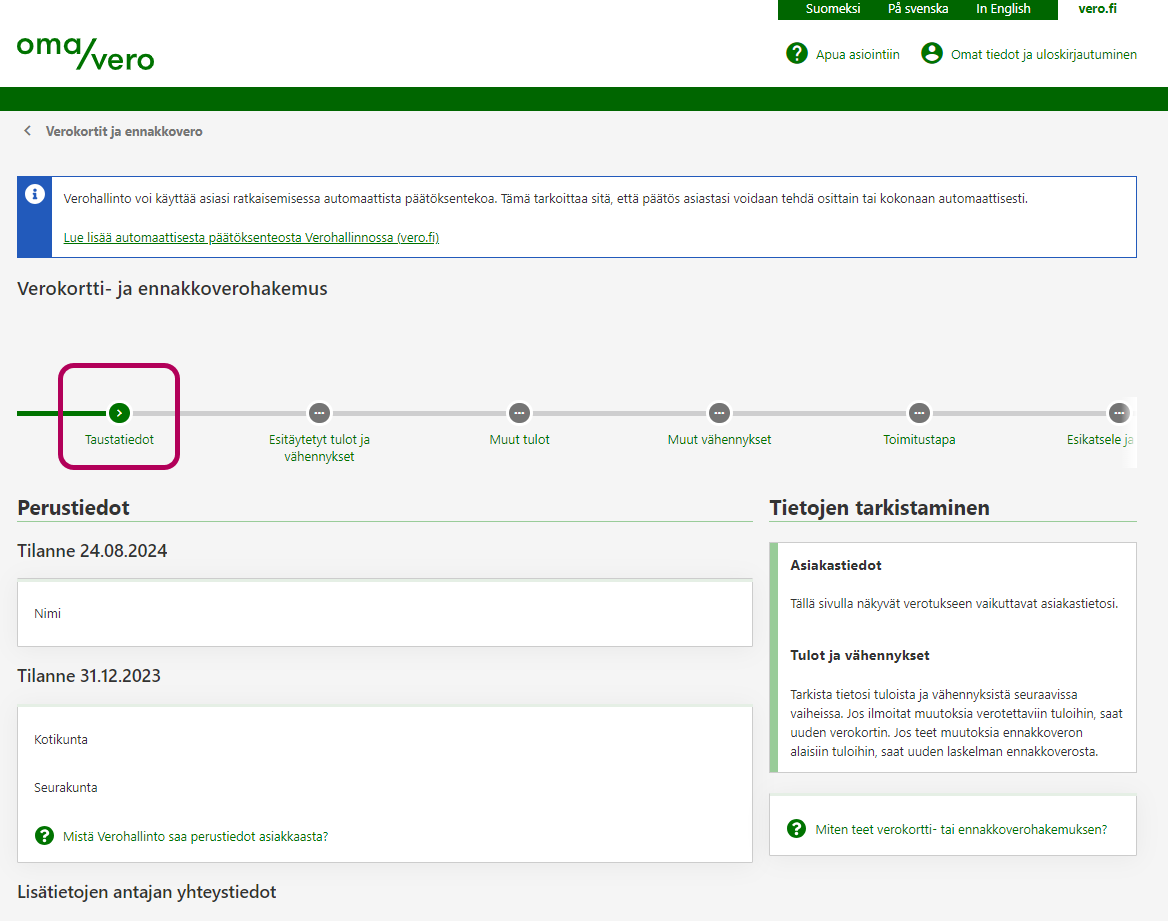Go back to Verokortit ja ennakkovero
1168x921 pixels.
[124, 131]
